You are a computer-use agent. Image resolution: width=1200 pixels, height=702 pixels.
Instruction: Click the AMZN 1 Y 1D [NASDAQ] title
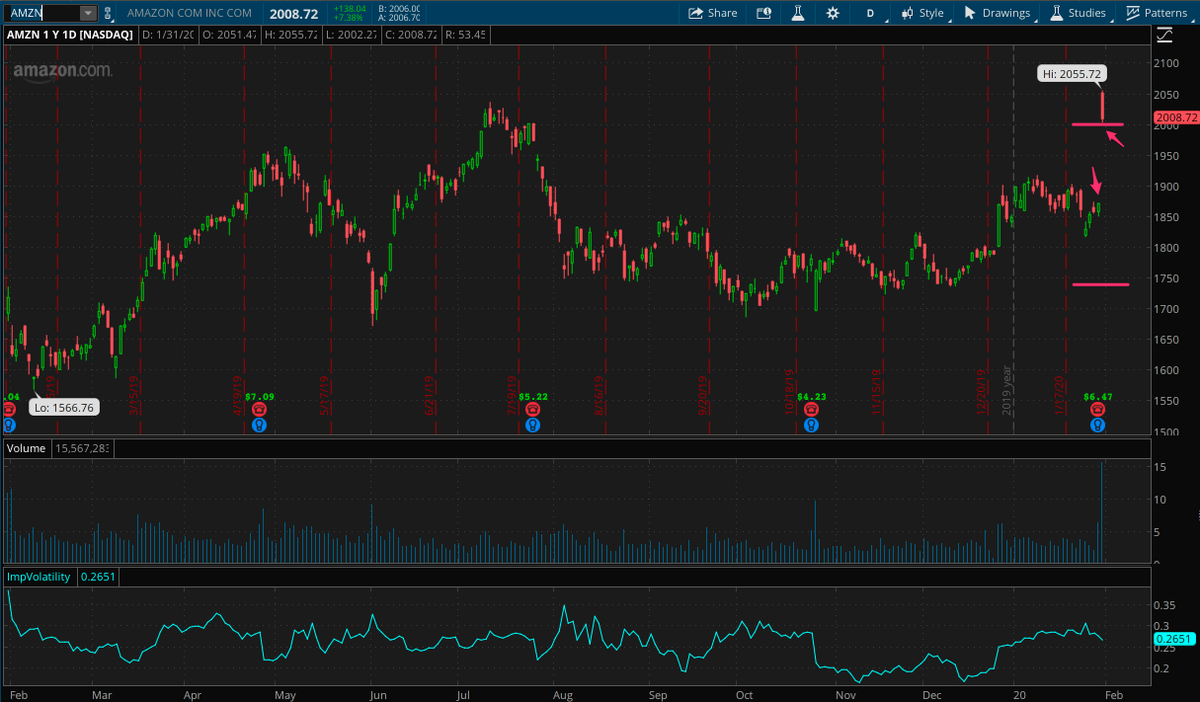pos(70,35)
